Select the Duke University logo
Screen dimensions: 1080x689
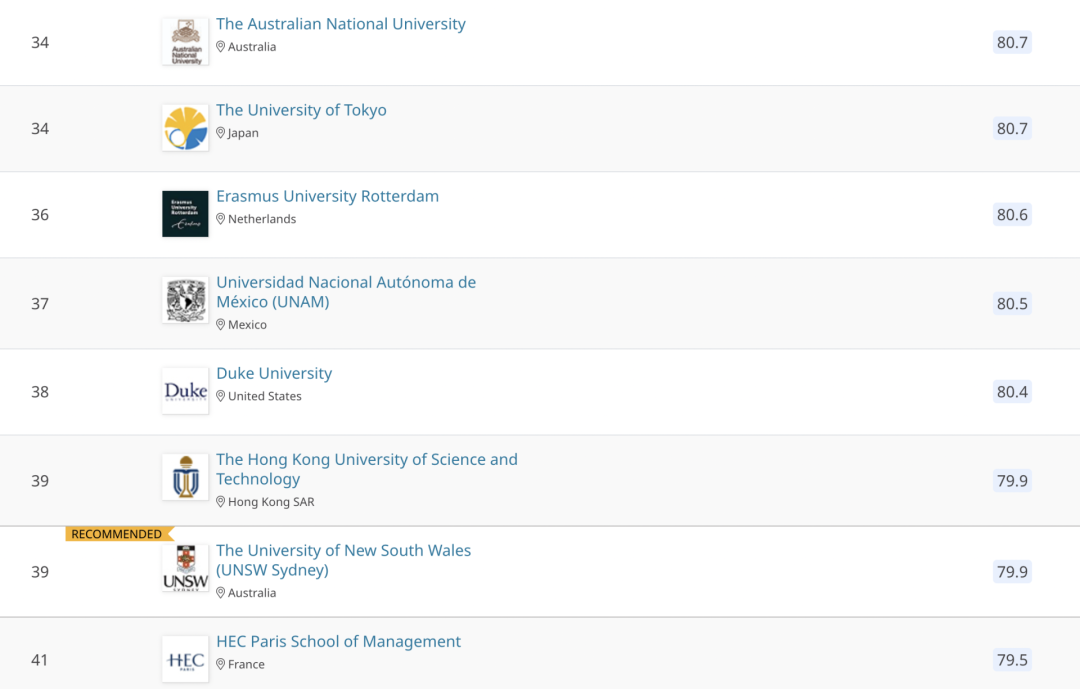(x=185, y=391)
